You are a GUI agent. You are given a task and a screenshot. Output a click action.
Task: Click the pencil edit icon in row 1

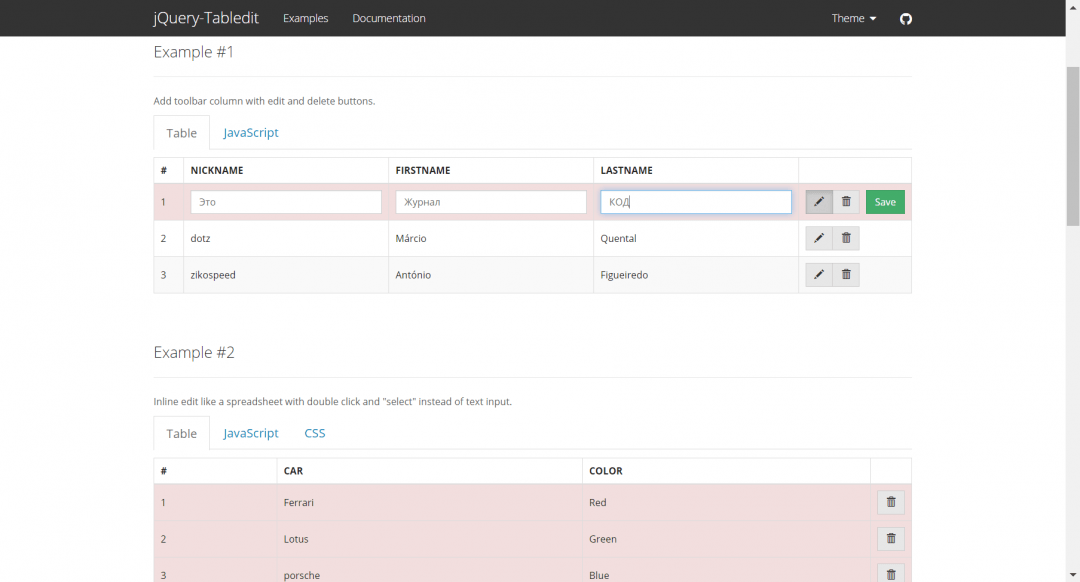coord(819,202)
